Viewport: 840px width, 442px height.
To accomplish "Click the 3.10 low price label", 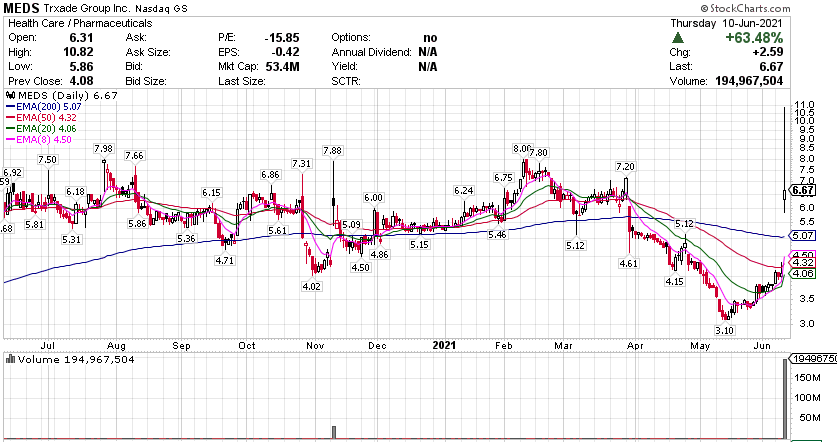I will pyautogui.click(x=725, y=330).
